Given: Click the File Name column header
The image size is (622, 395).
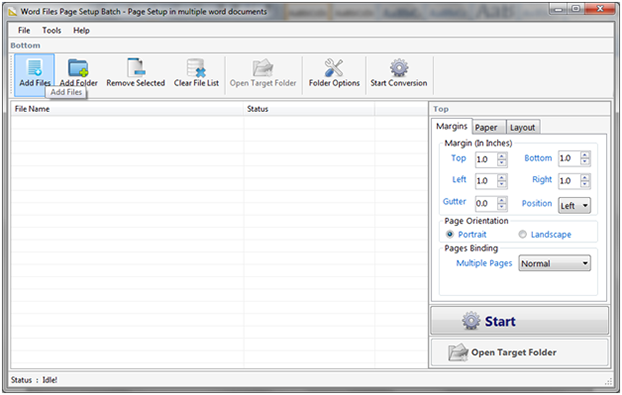Looking at the screenshot, I should click(127, 109).
